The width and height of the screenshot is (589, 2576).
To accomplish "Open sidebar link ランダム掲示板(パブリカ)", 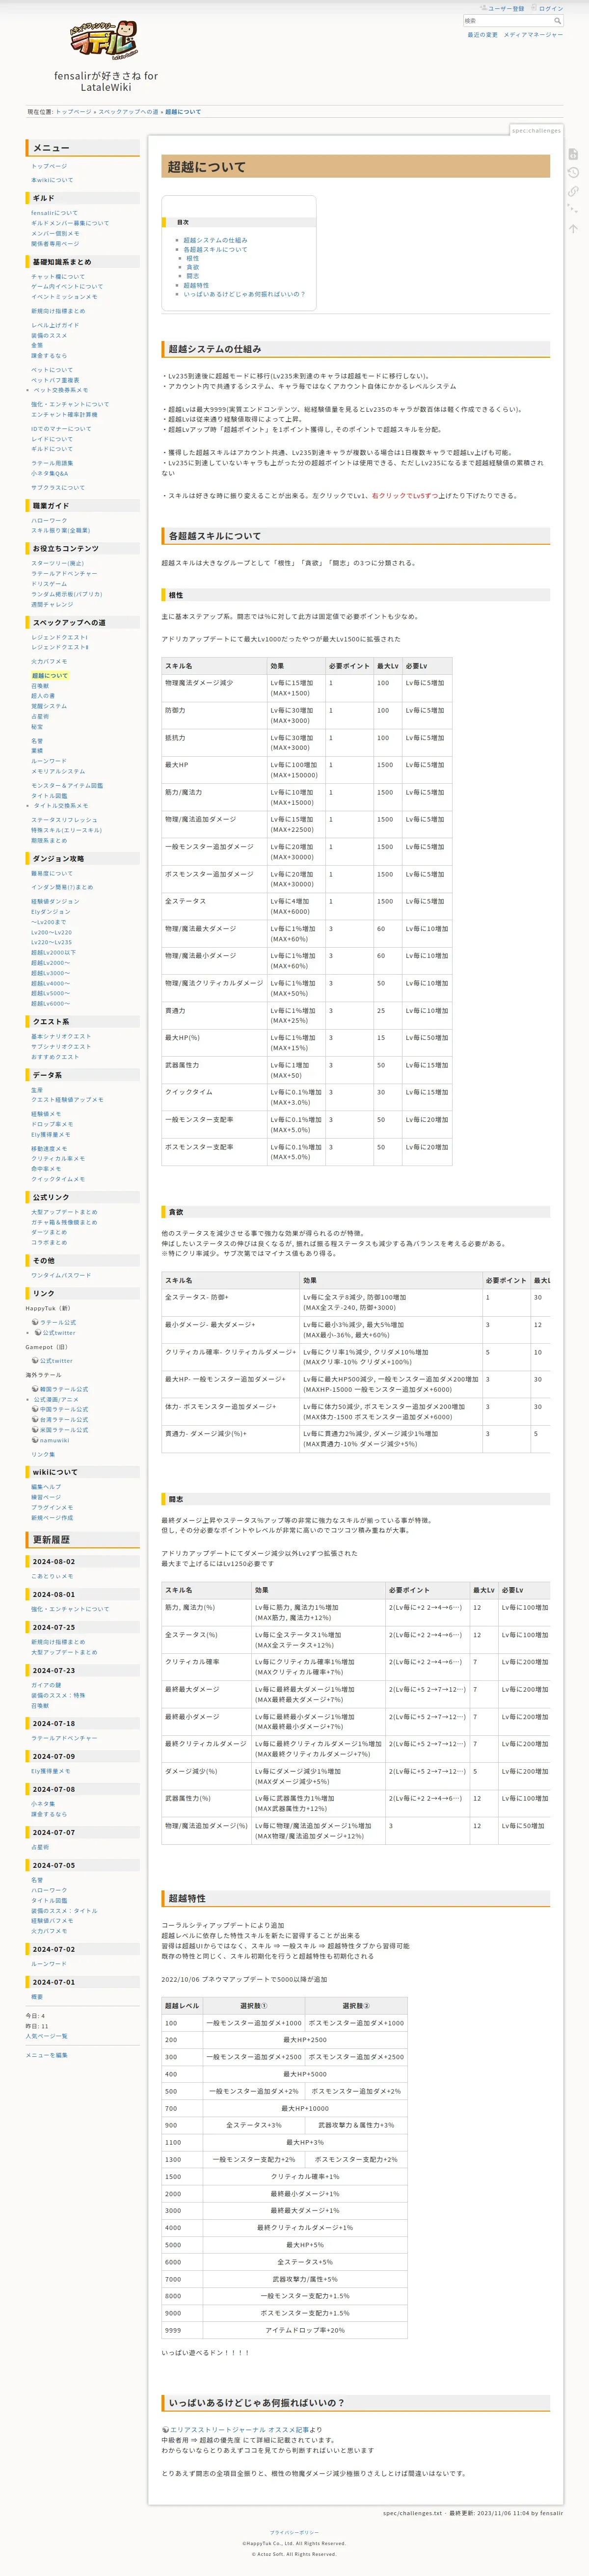I will pos(67,594).
